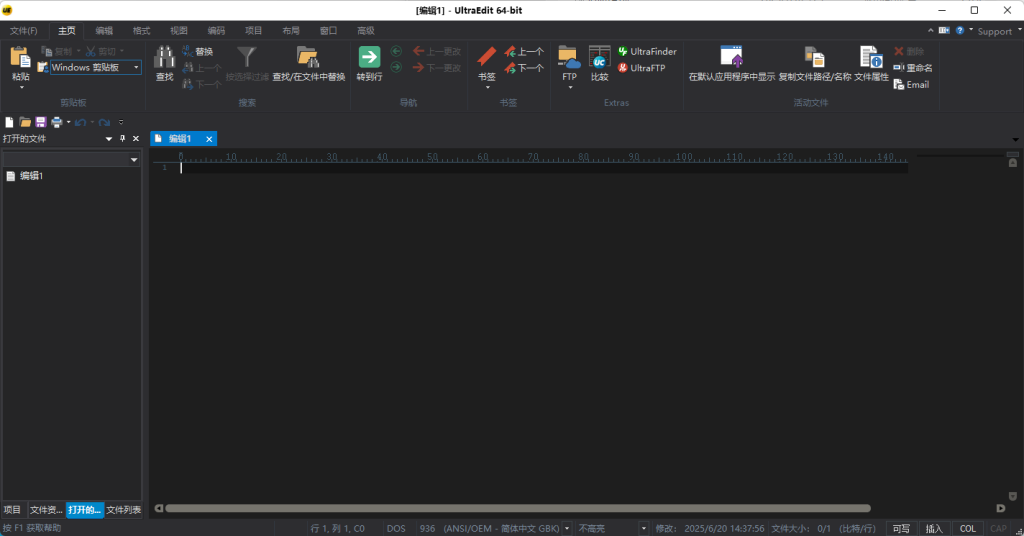Image resolution: width=1024 pixels, height=536 pixels.
Task: Select the 项目 tab at panel bottom
Action: (x=12, y=510)
